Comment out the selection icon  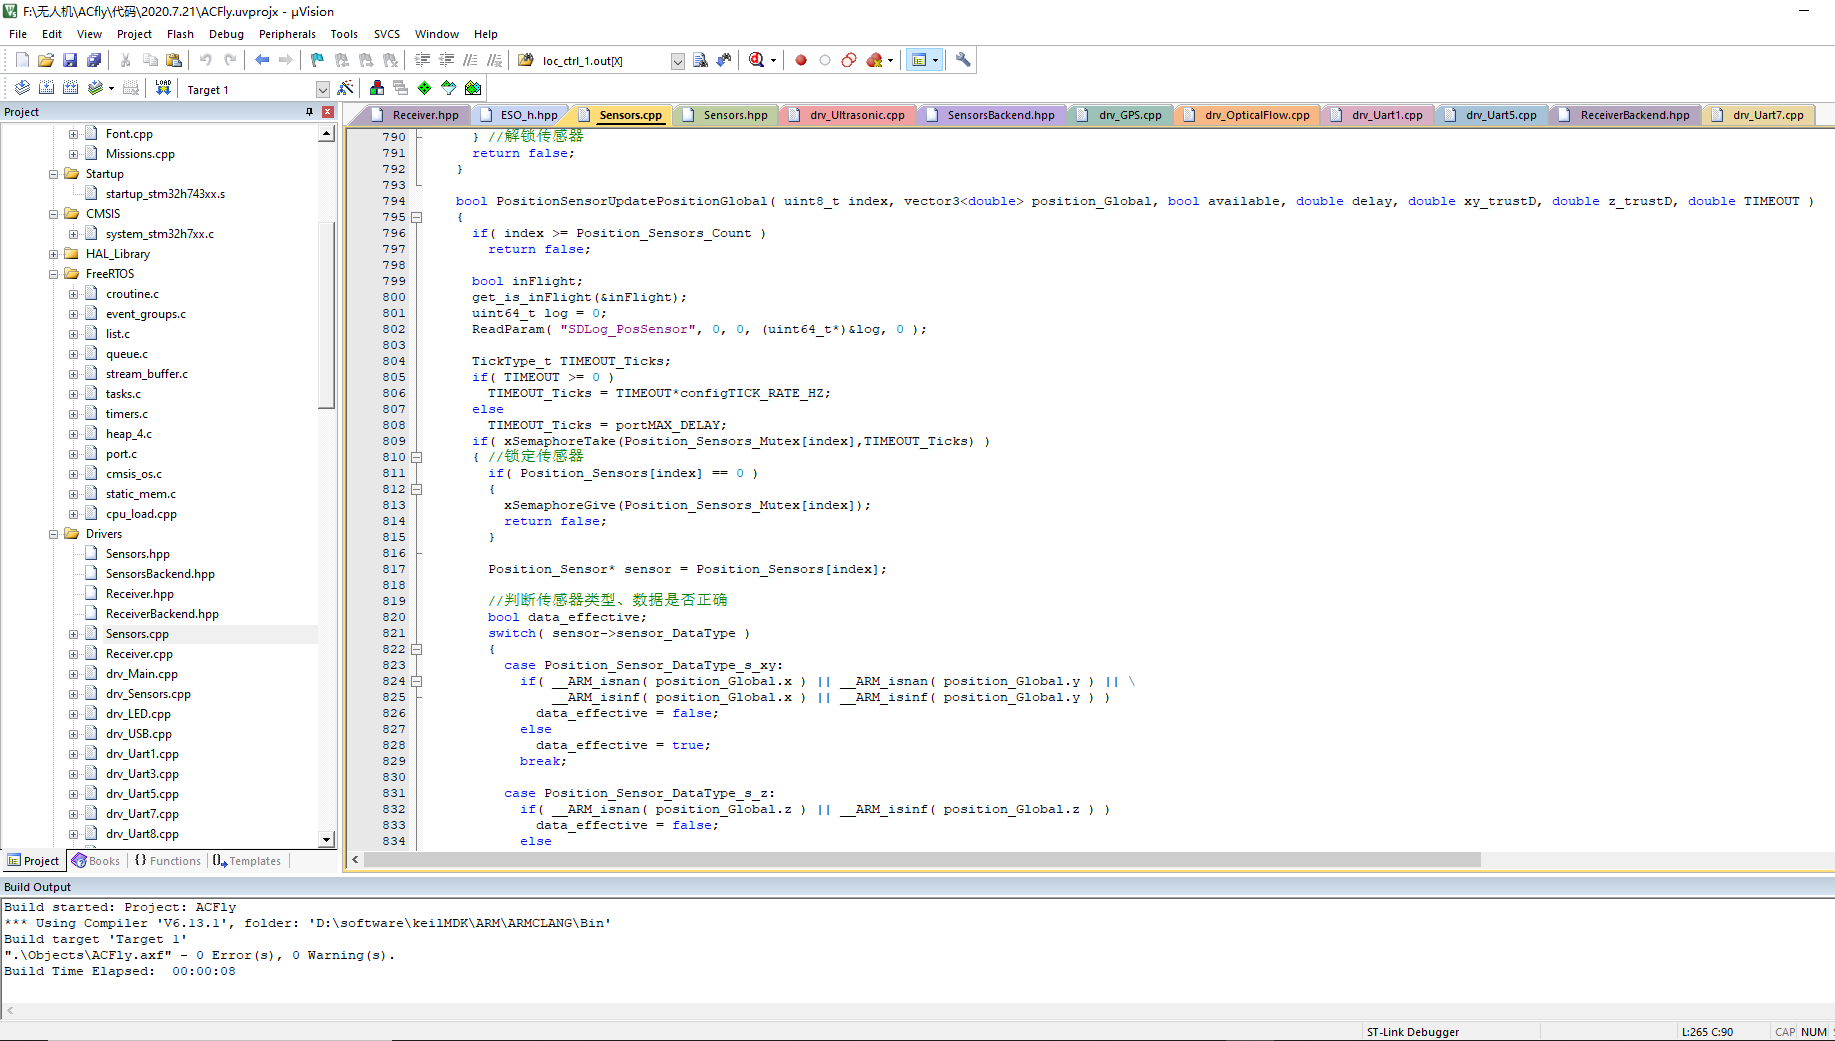(470, 60)
